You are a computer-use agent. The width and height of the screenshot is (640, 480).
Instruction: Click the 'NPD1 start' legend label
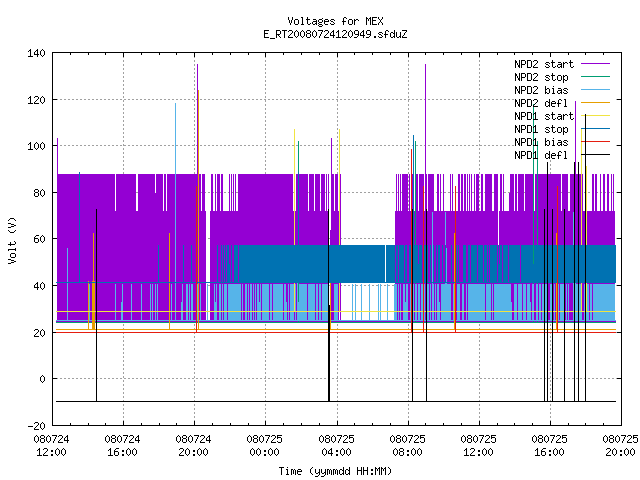[544, 116]
